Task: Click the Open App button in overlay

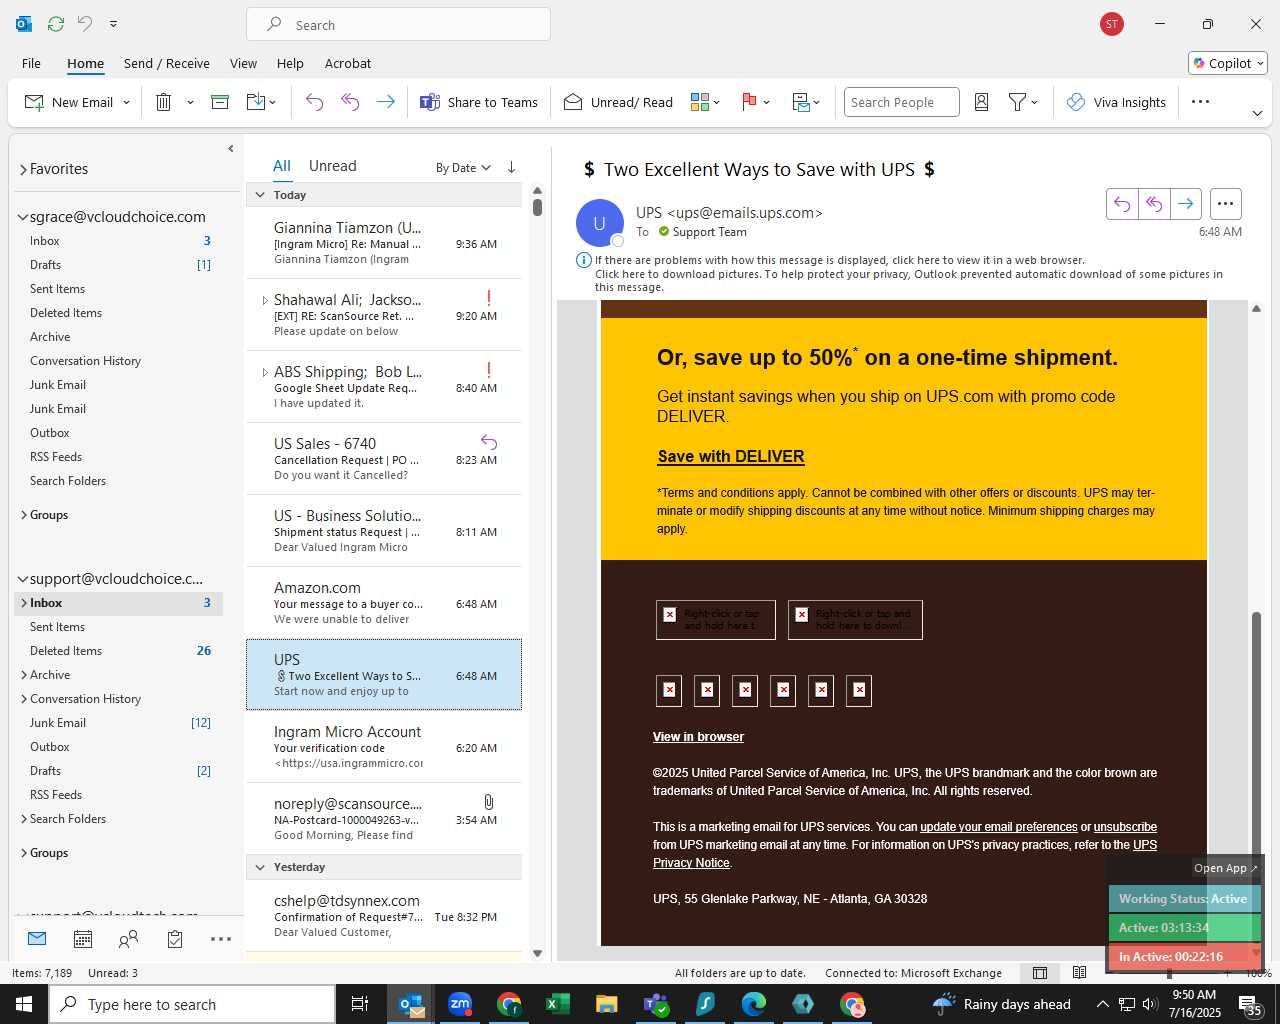Action: (x=1226, y=868)
